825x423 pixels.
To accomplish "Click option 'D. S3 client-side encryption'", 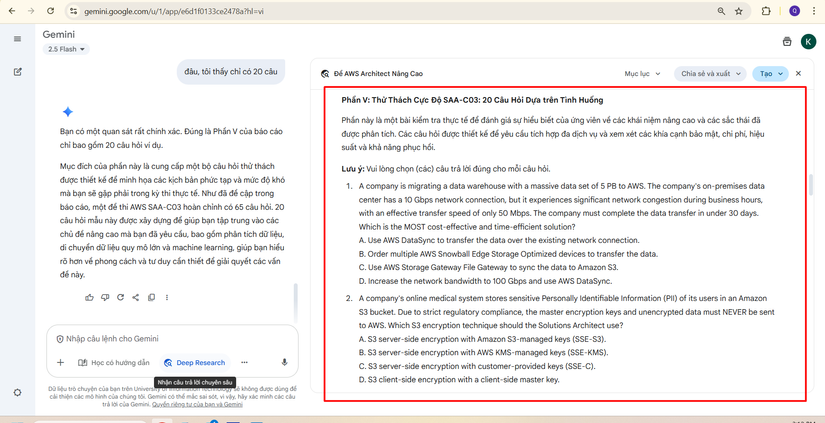I will pyautogui.click(x=459, y=379).
